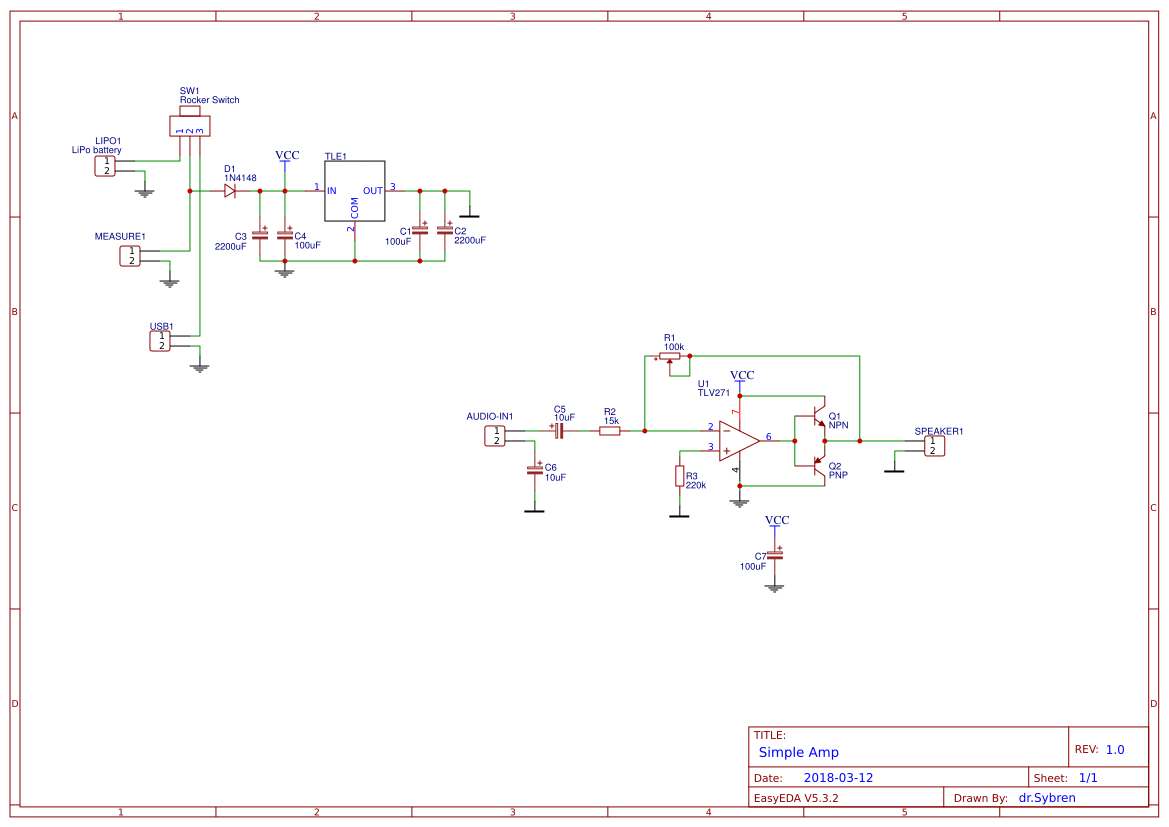1169x827 pixels.
Task: Click the '220k' value of R3
Action: [696, 485]
